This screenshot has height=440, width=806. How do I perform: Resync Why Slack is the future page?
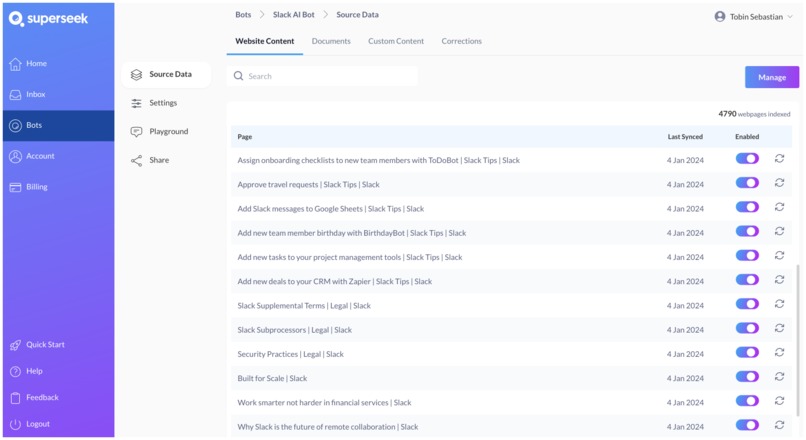pos(779,425)
